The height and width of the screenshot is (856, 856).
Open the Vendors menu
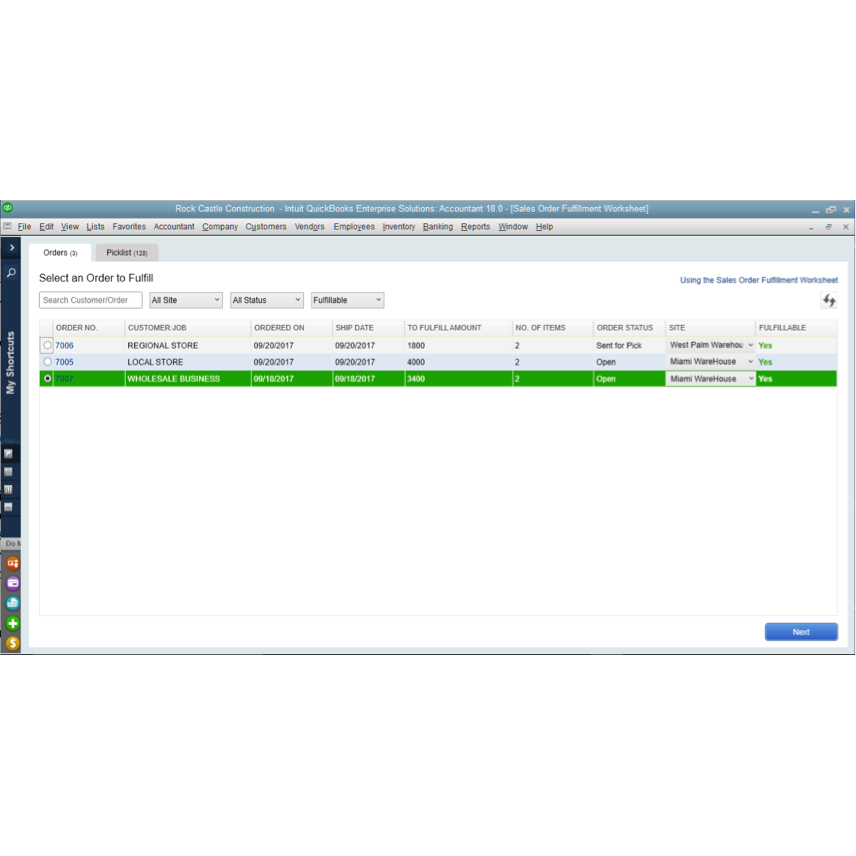[310, 227]
